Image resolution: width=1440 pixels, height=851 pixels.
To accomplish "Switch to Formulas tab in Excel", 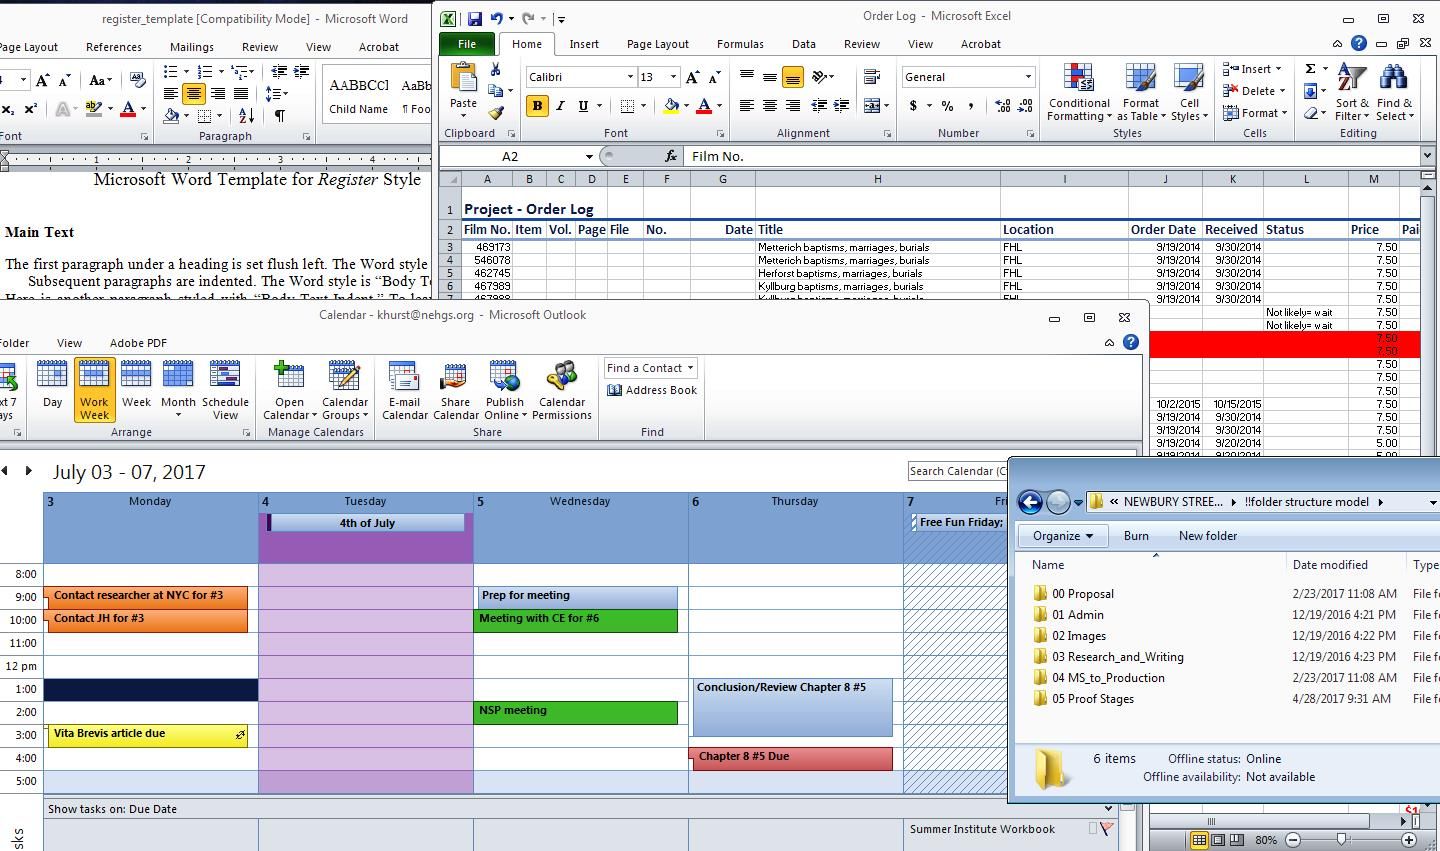I will (x=740, y=44).
